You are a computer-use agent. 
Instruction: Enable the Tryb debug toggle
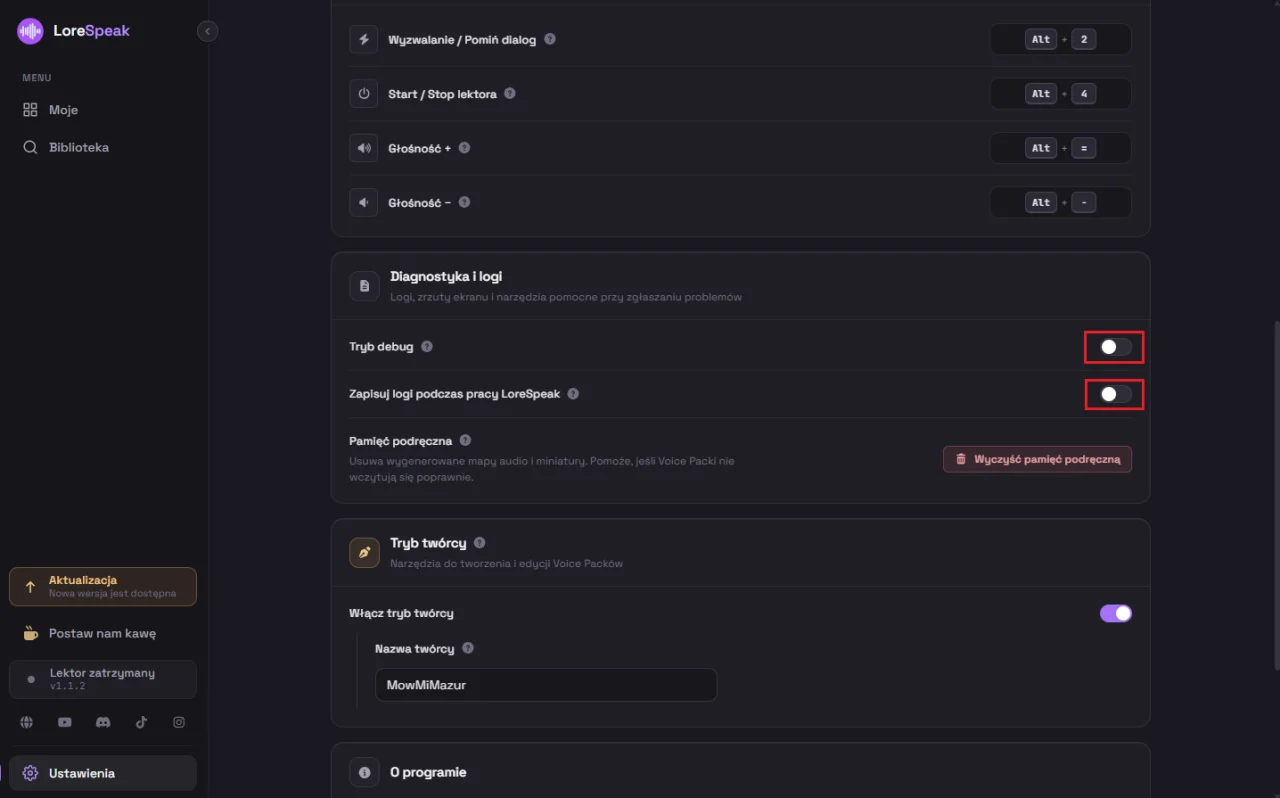tap(1116, 347)
